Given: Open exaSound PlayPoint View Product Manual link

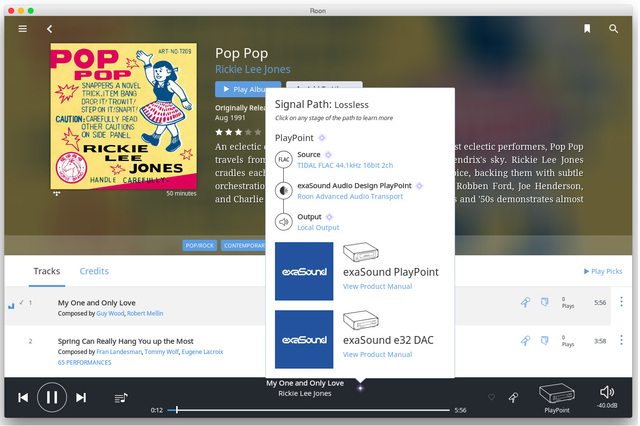Looking at the screenshot, I should [377, 286].
